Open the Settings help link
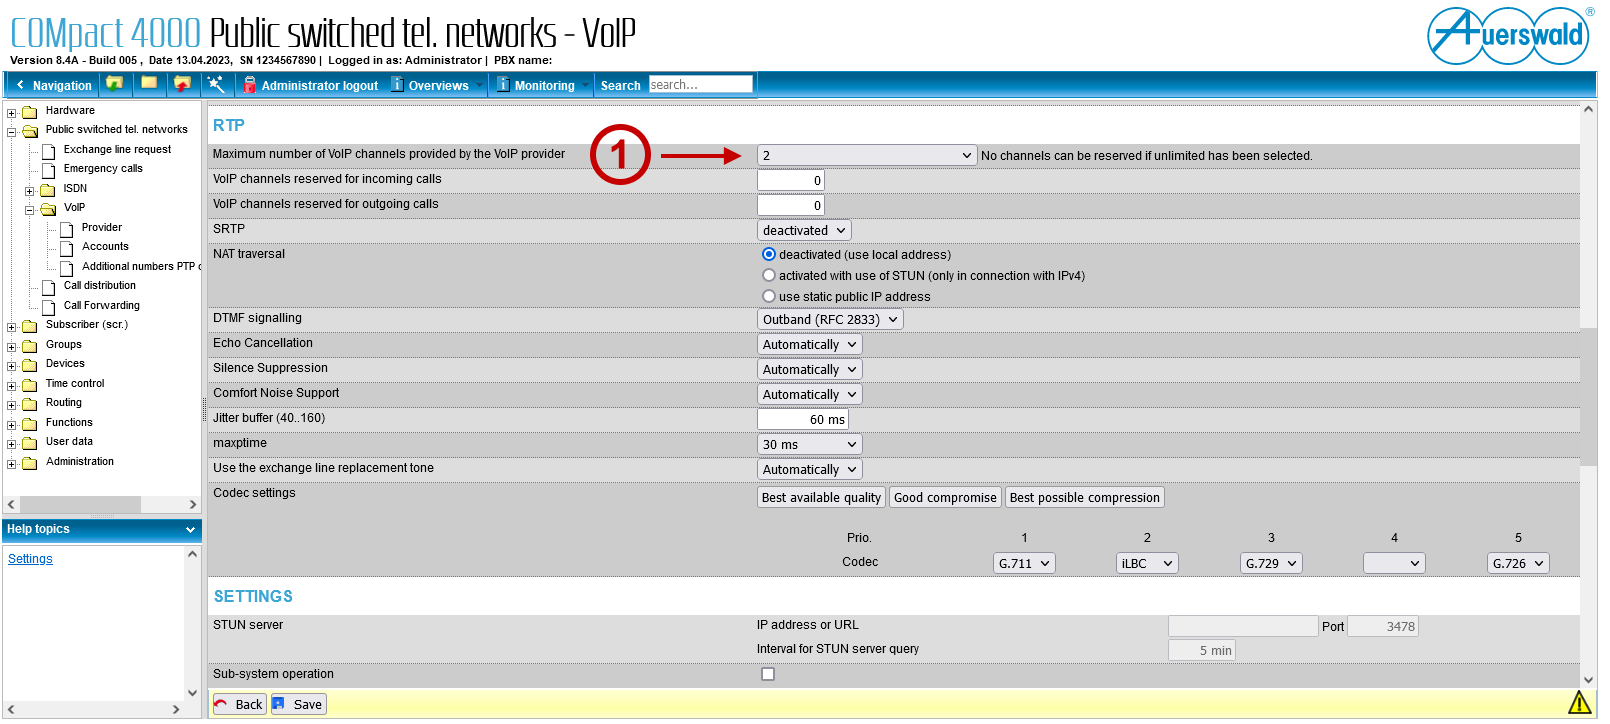1610x724 pixels. click(30, 559)
